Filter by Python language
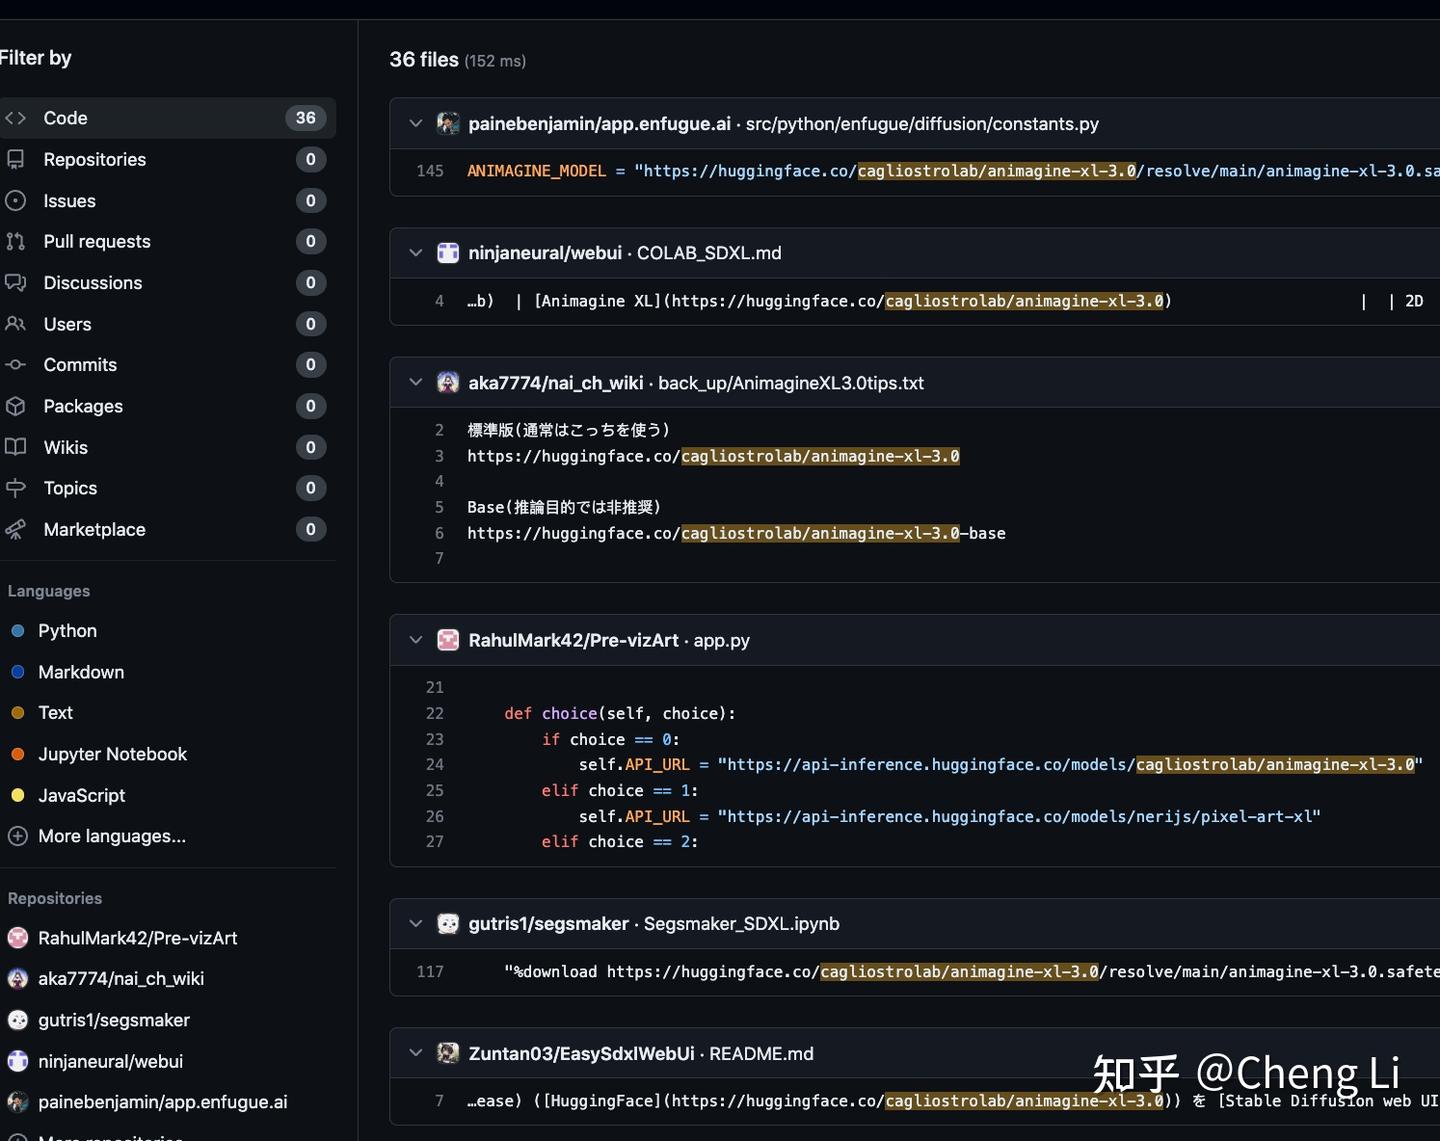Image resolution: width=1440 pixels, height=1141 pixels. pyautogui.click(x=67, y=631)
